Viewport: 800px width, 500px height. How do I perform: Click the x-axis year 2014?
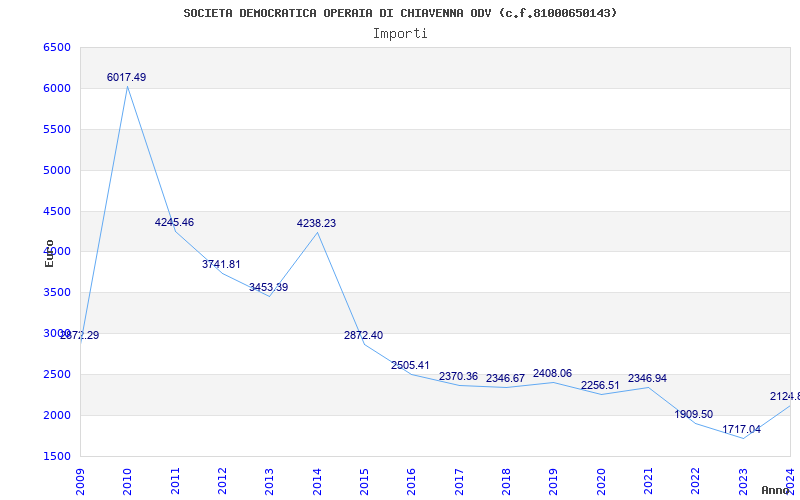point(317,481)
